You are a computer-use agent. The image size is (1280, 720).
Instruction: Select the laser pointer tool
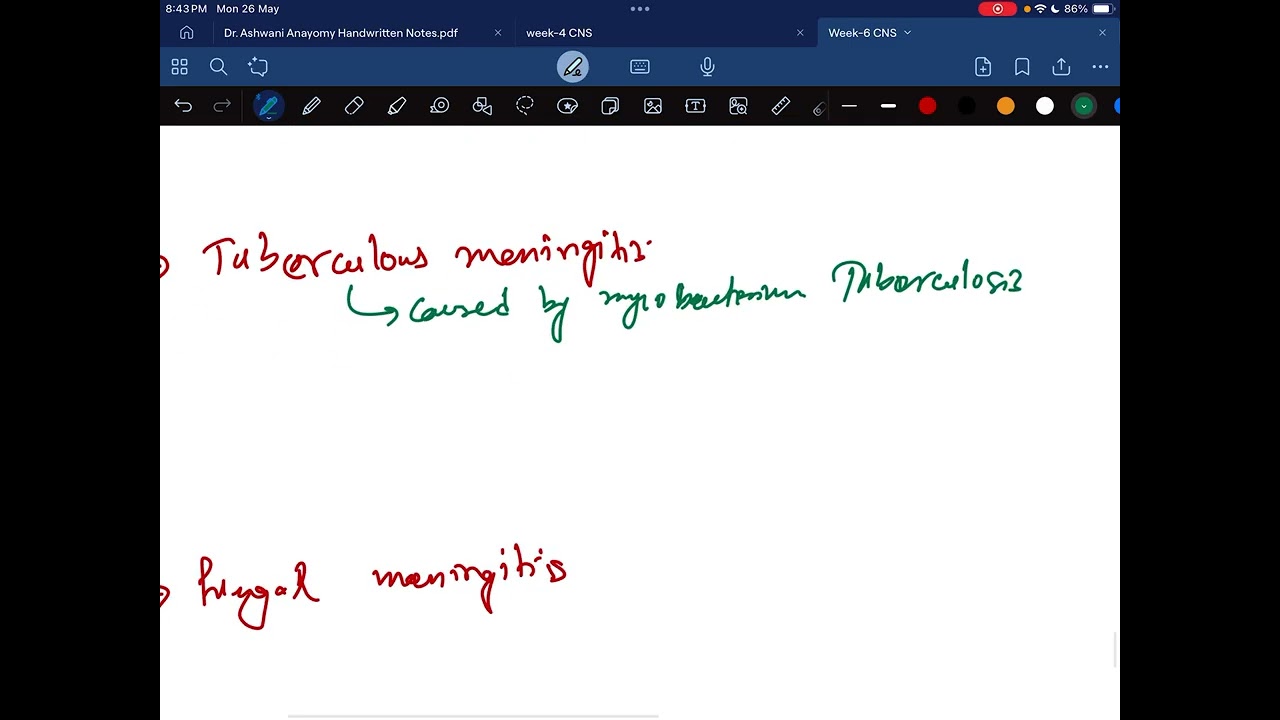point(819,107)
